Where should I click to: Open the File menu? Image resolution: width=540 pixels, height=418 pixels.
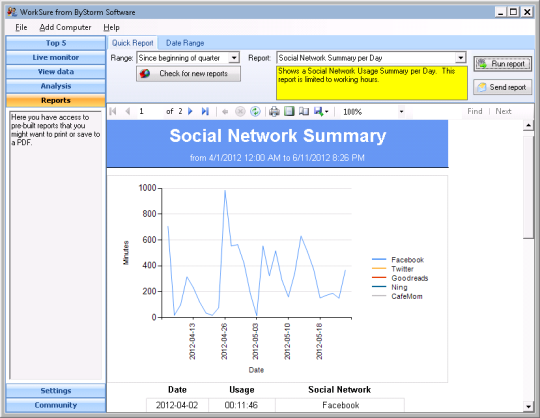pyautogui.click(x=21, y=28)
